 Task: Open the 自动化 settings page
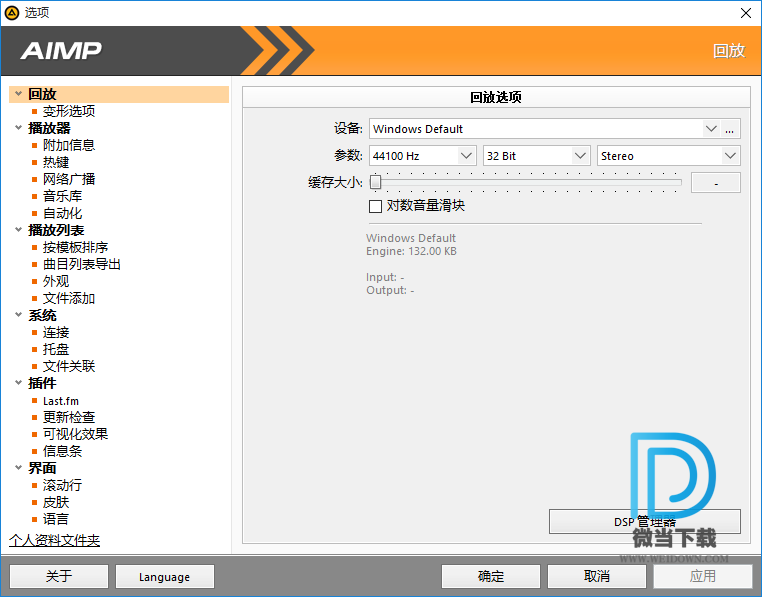pos(62,213)
